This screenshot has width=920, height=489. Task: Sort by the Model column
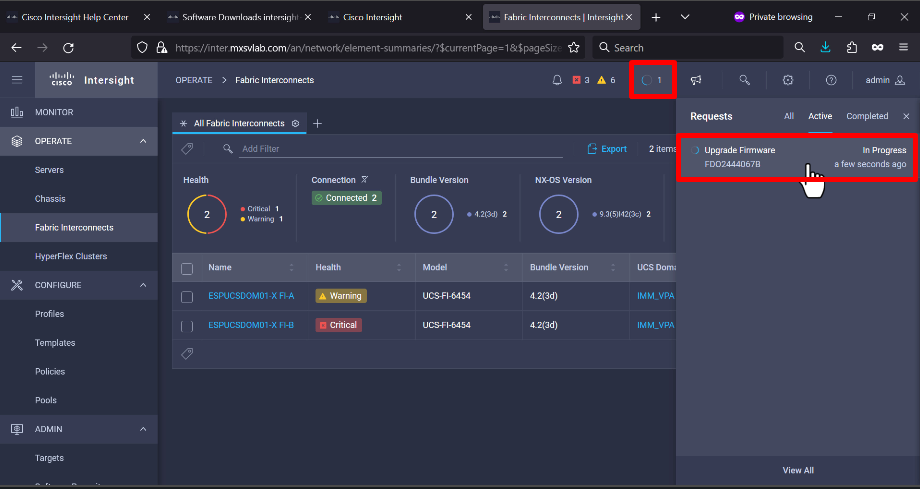[506, 268]
